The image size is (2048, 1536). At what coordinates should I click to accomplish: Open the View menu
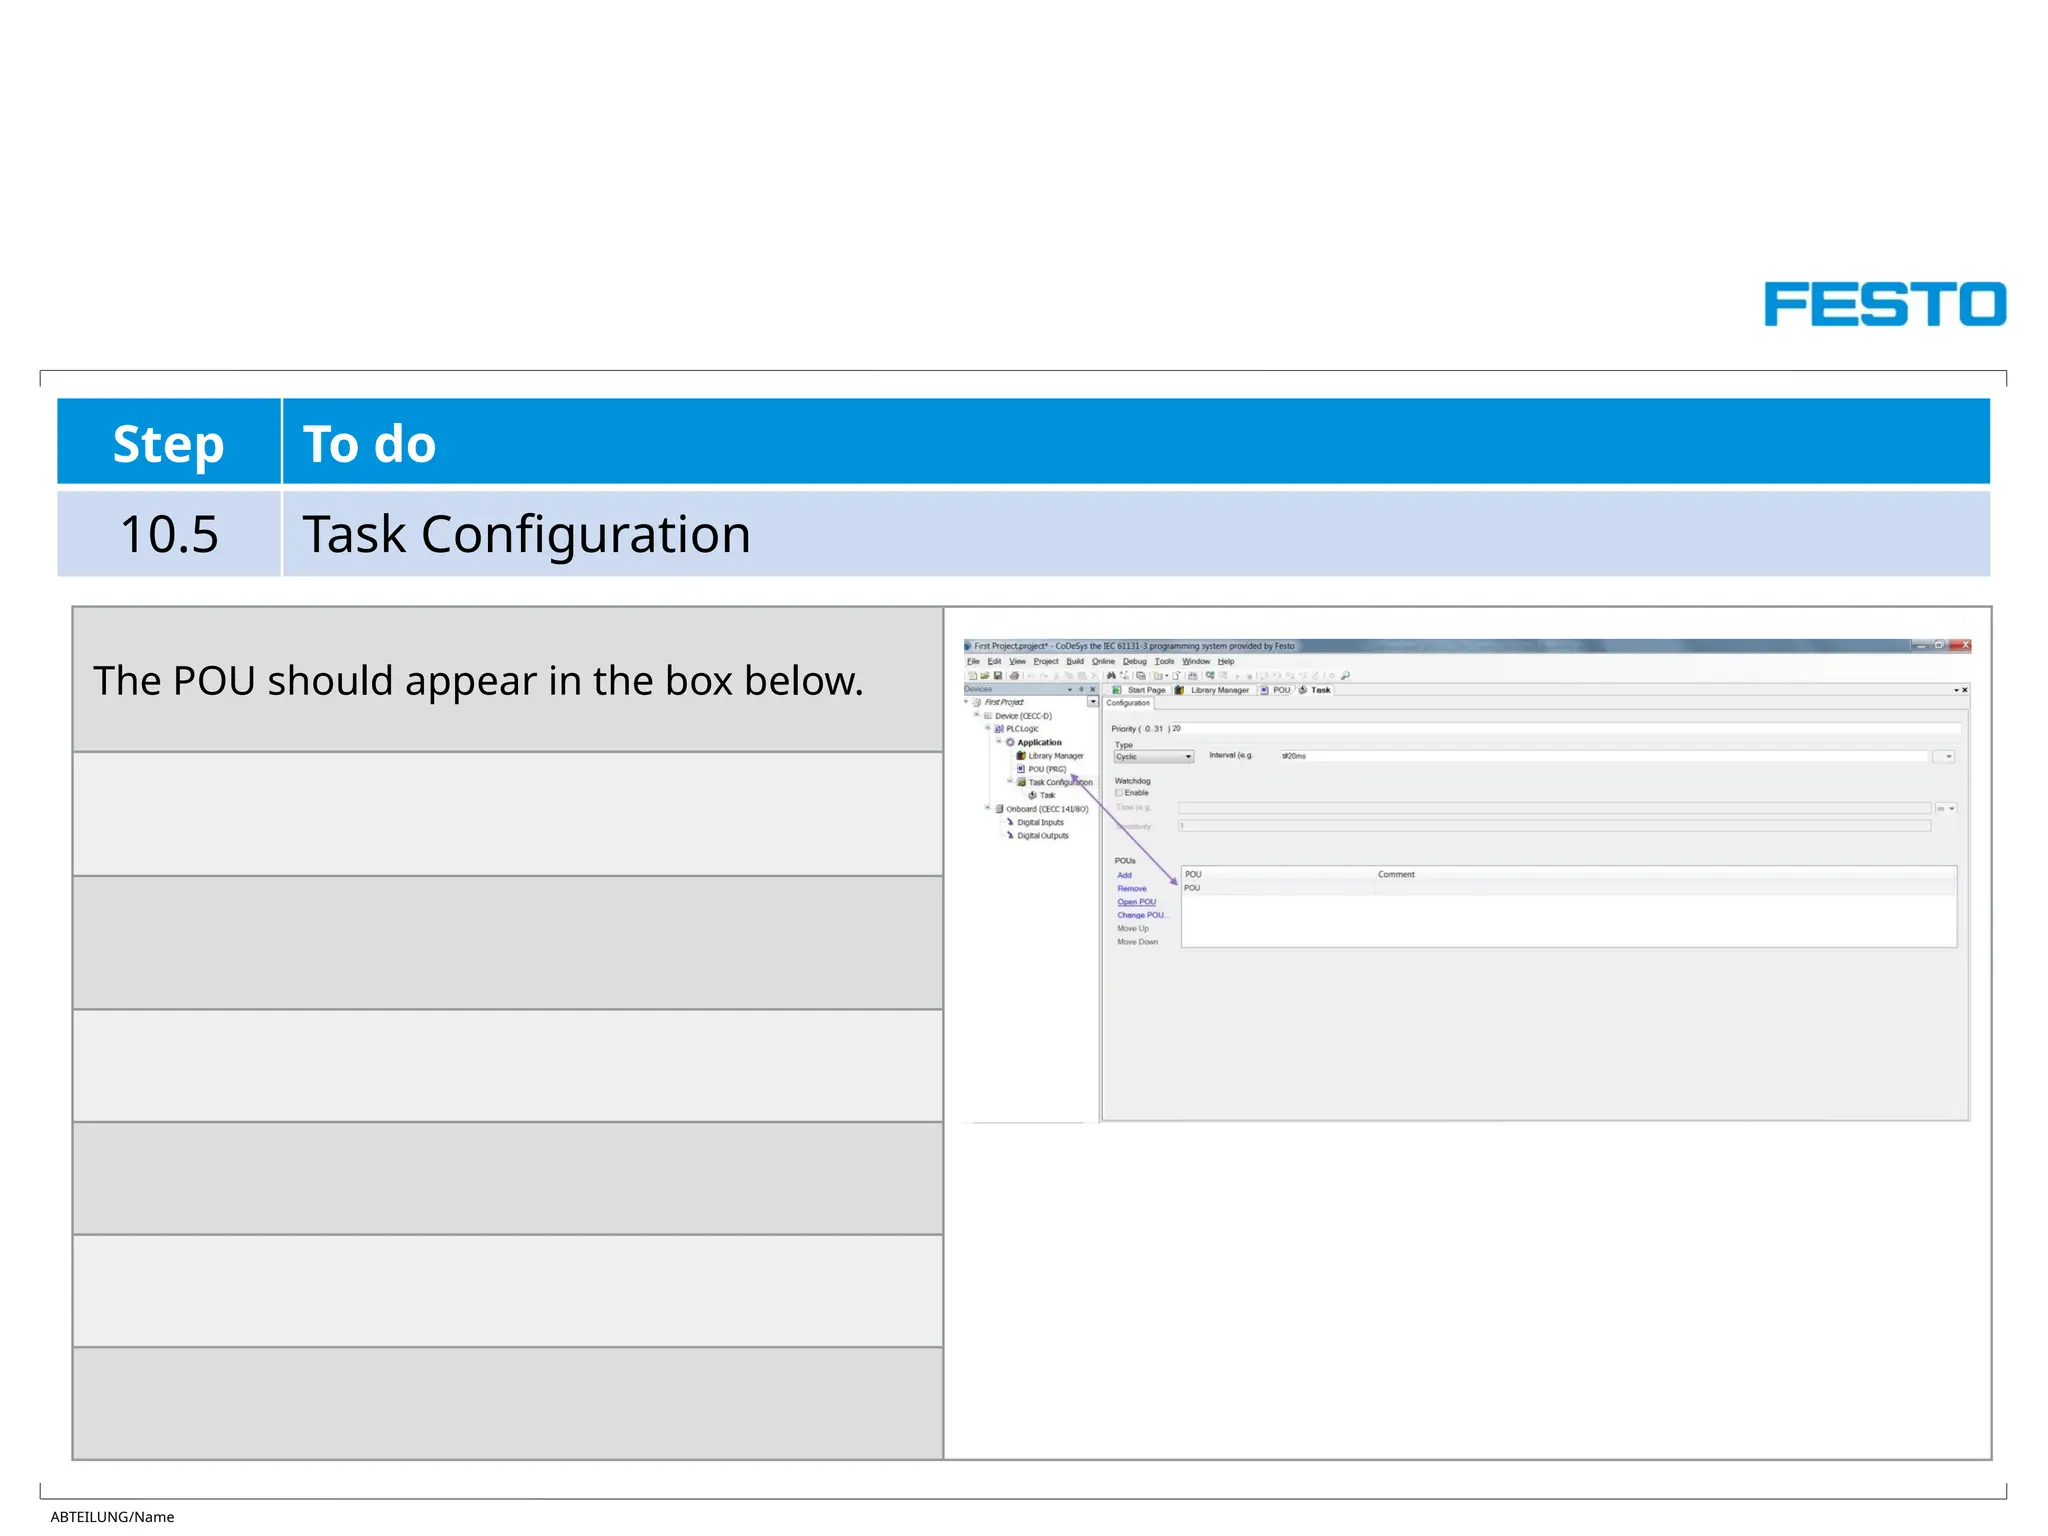pos(1017,661)
